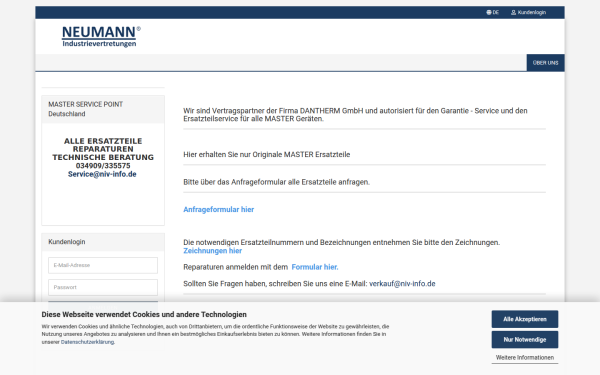Viewport: 600px width, 375px height.
Task: Focus the Passwort input field
Action: click(x=103, y=287)
